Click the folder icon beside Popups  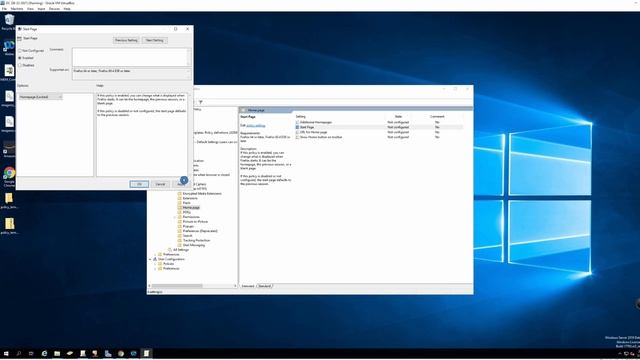pos(180,226)
